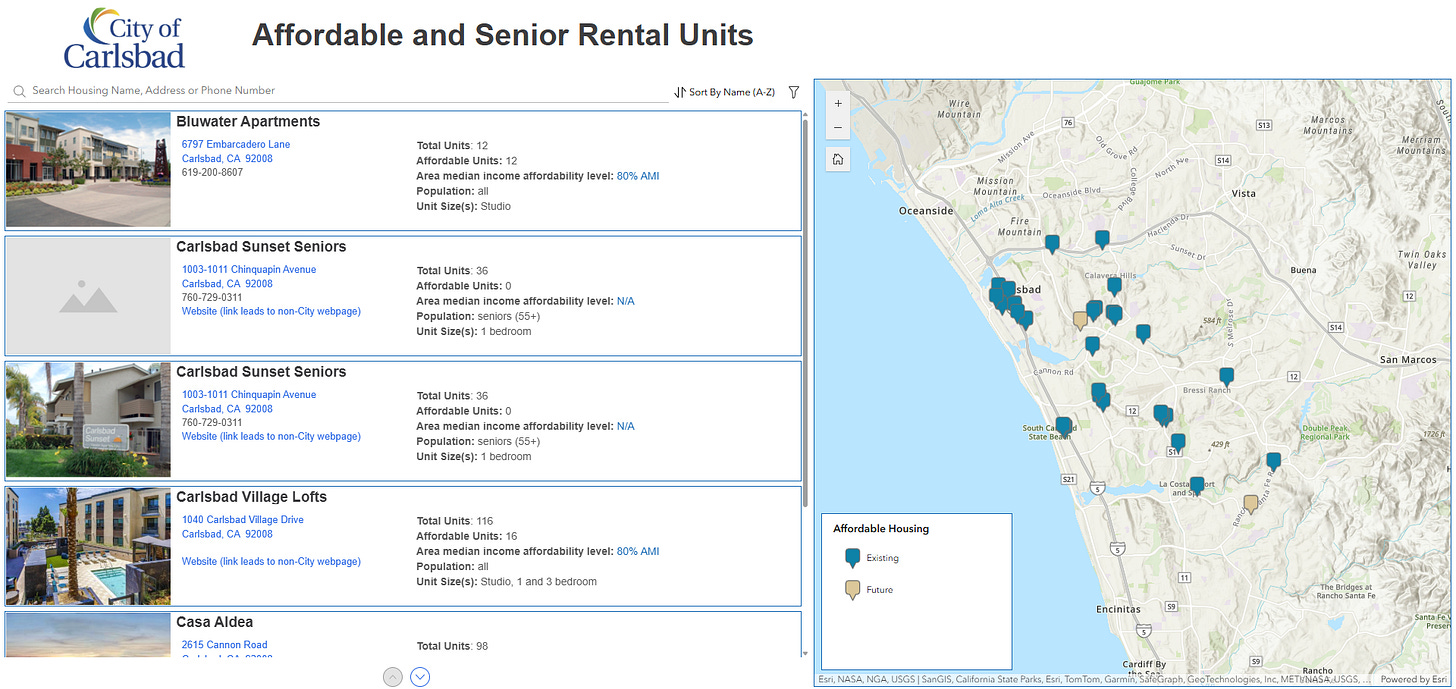1456x689 pixels.
Task: Click Total Units: 116 for Village Lofts
Action: [x=455, y=521]
